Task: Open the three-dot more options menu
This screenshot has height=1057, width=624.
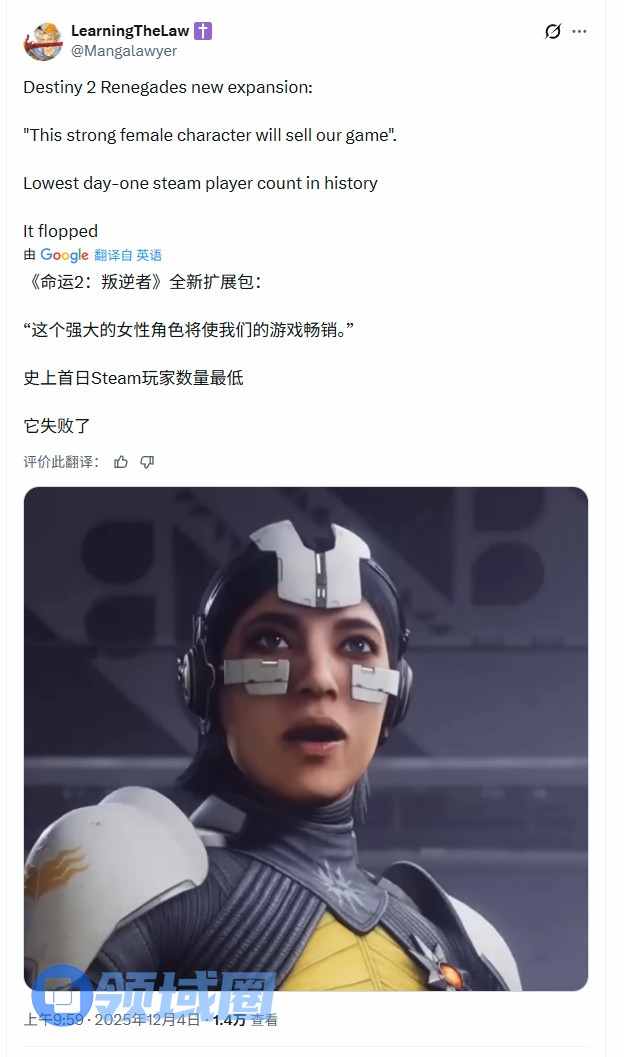Action: pos(579,31)
